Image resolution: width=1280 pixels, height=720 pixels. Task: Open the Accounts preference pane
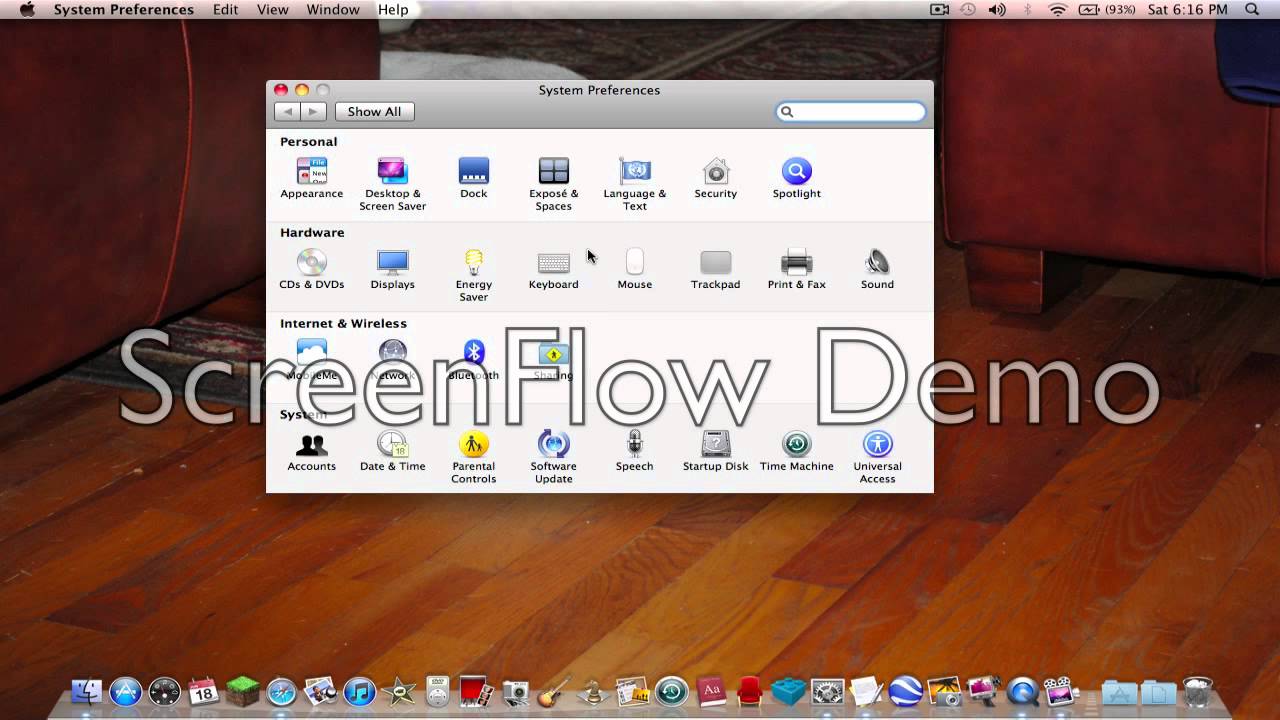coord(312,452)
